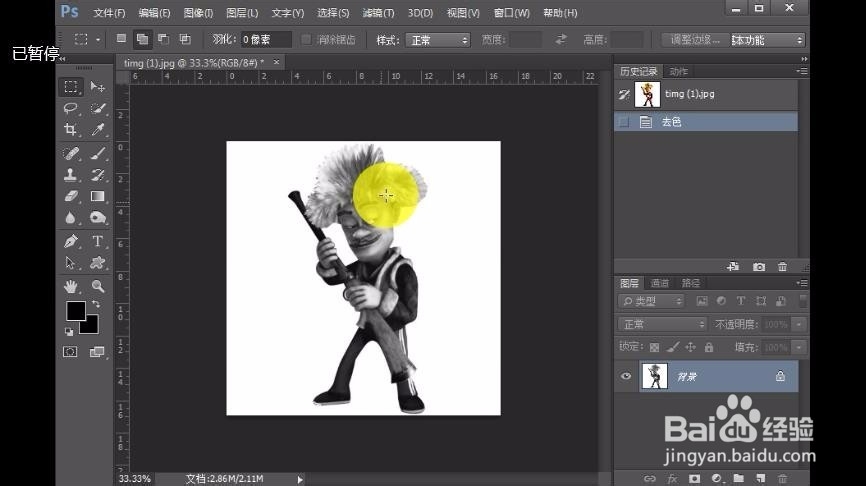Click the 羽化 feather input field
The width and height of the screenshot is (866, 486).
[266, 40]
